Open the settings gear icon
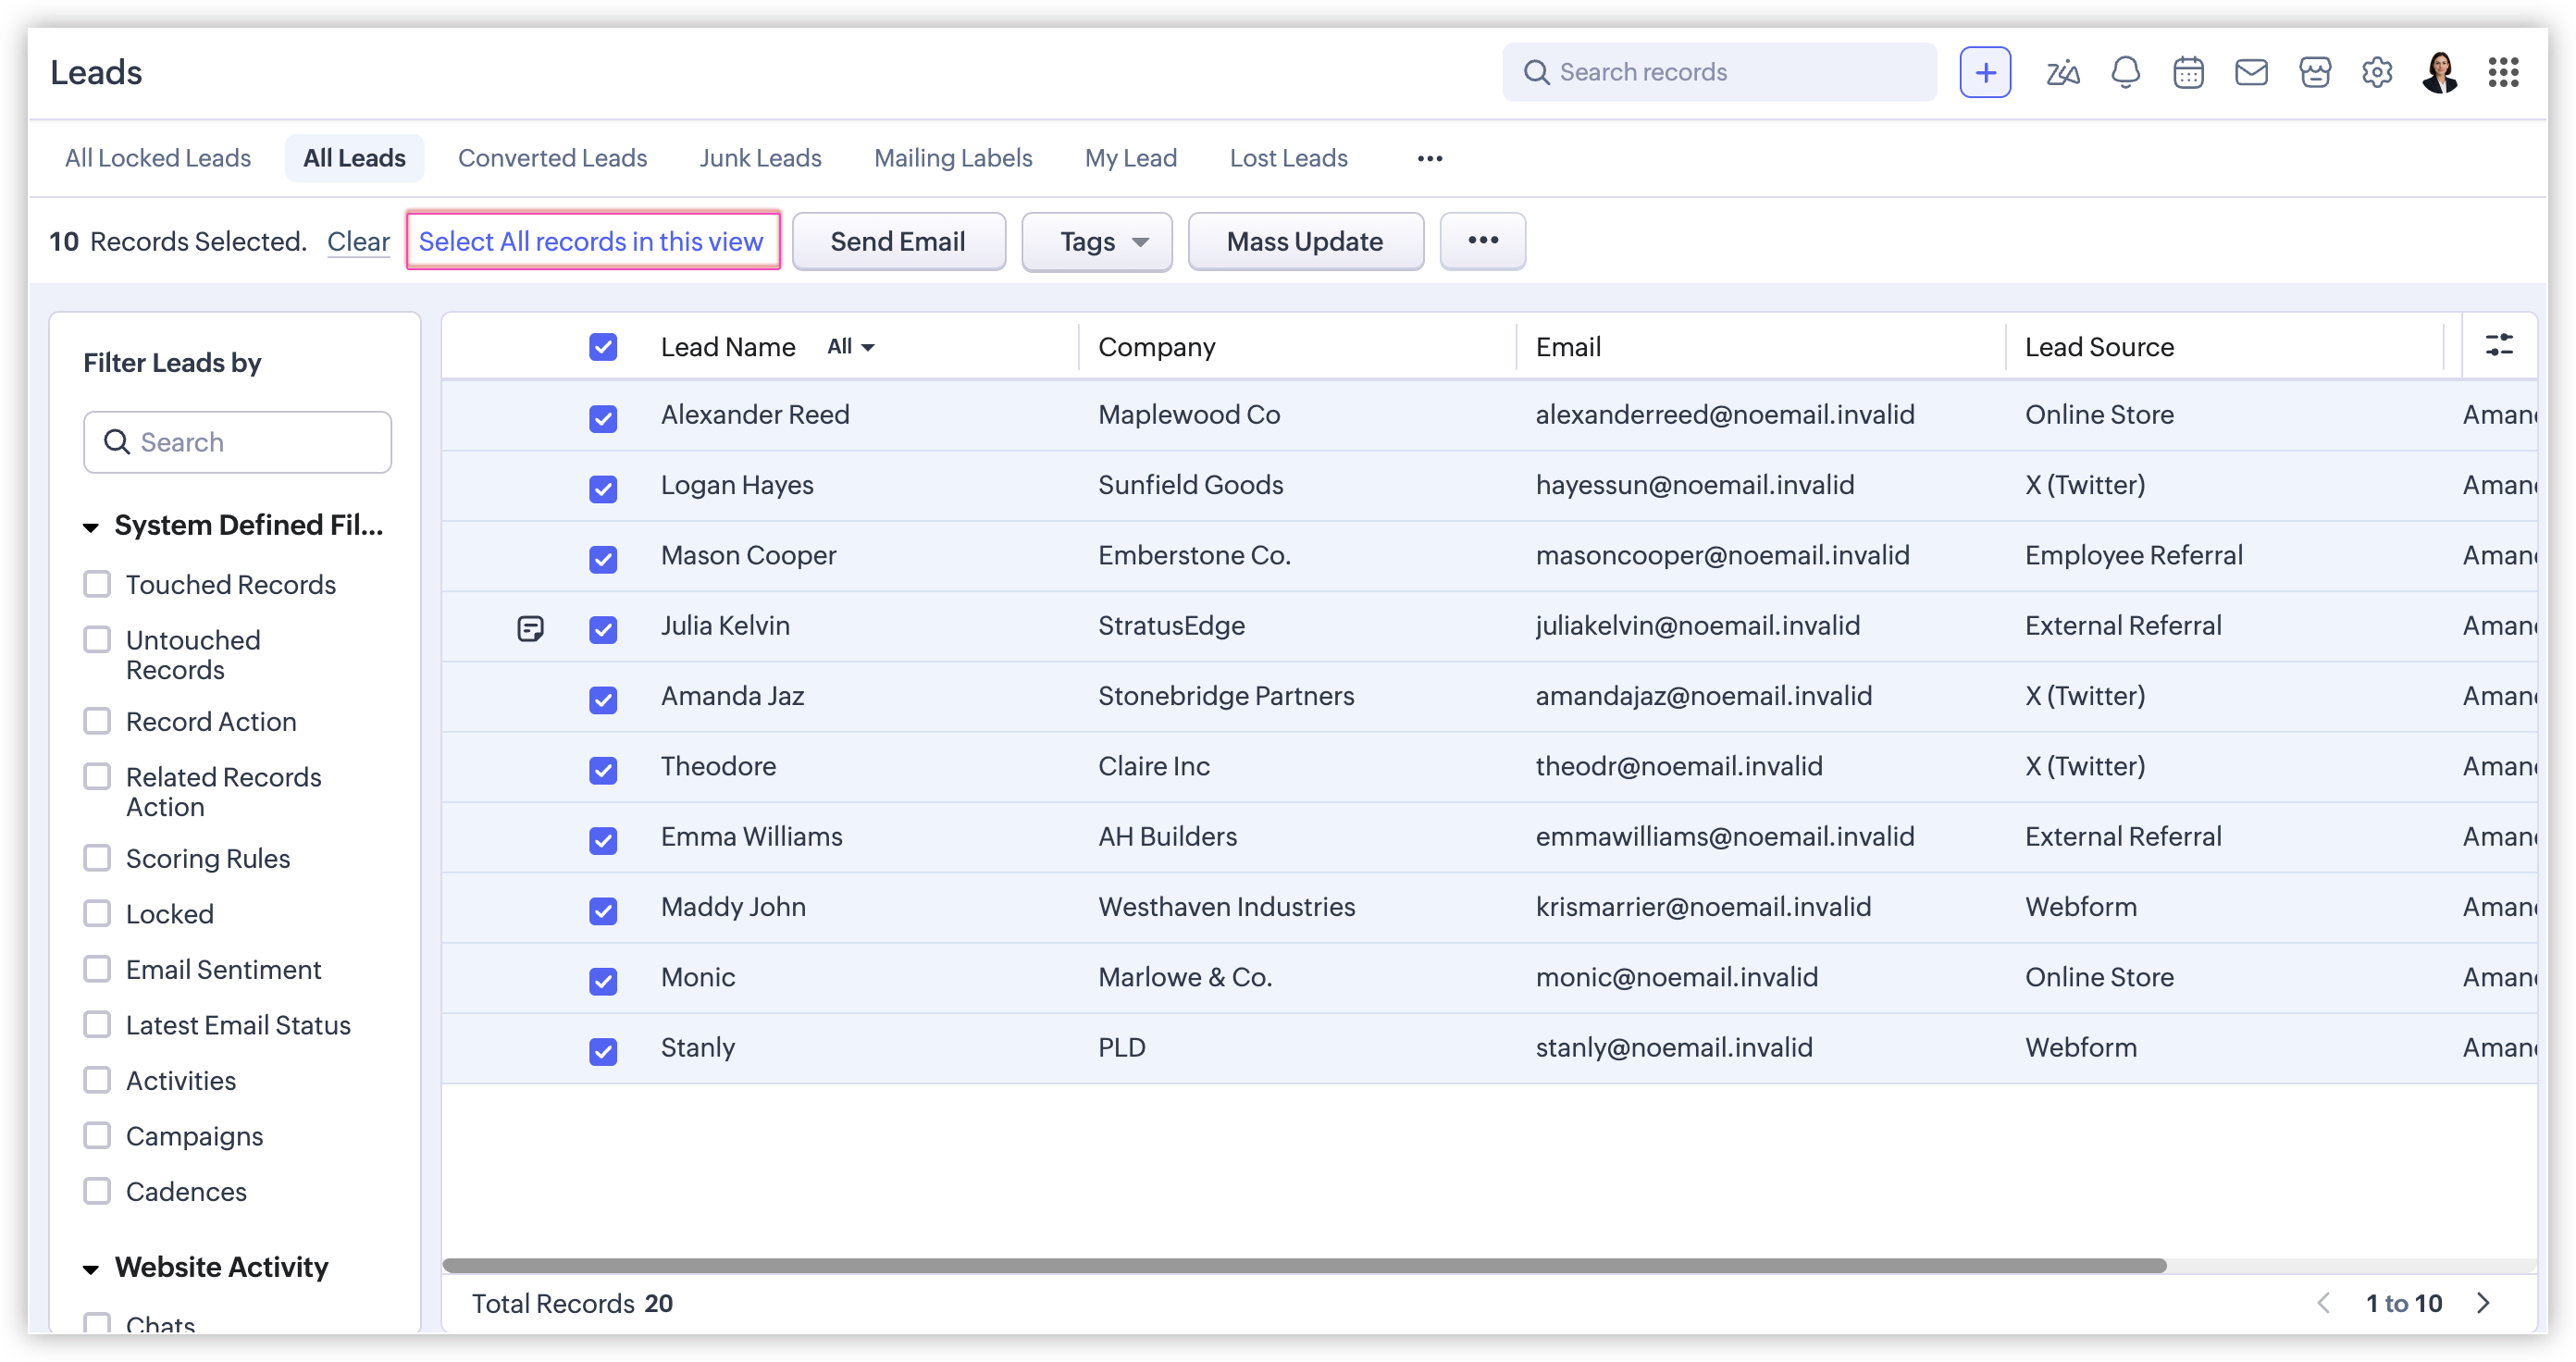This screenshot has height=1362, width=2576. (2376, 72)
